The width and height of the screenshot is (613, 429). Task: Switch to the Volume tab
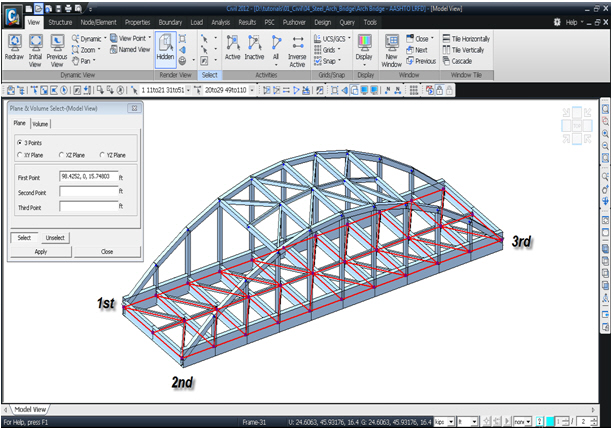pyautogui.click(x=40, y=124)
